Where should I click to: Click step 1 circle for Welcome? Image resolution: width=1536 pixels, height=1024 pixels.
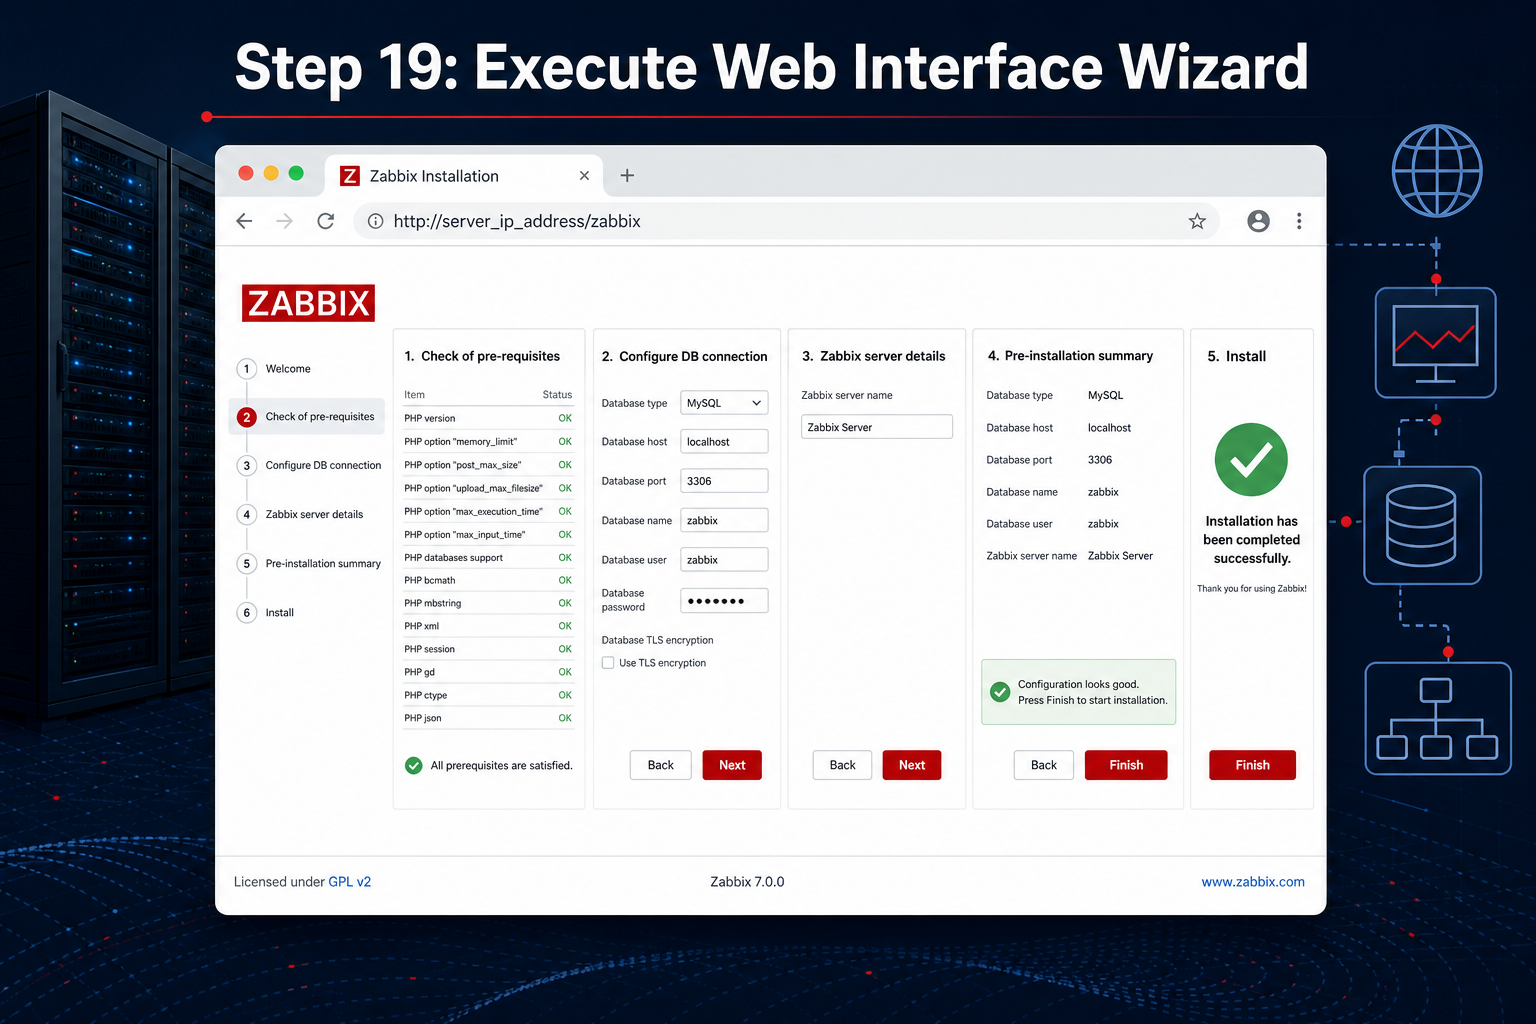247,369
